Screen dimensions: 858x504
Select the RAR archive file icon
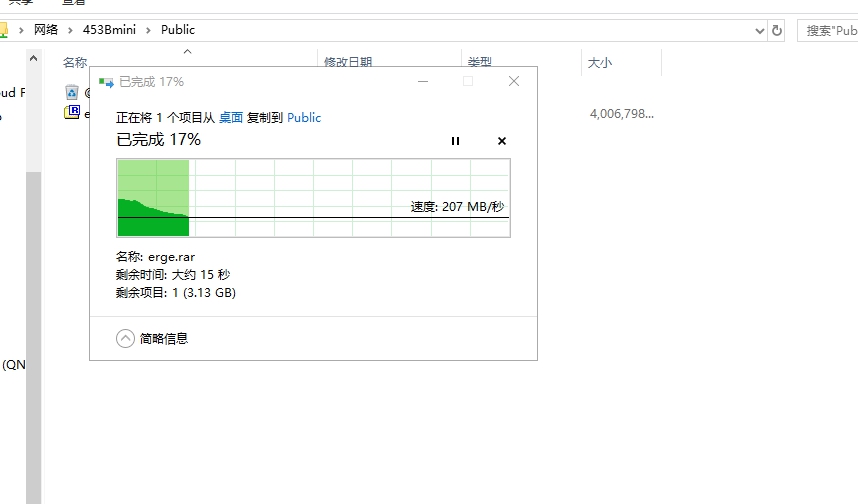click(x=72, y=113)
